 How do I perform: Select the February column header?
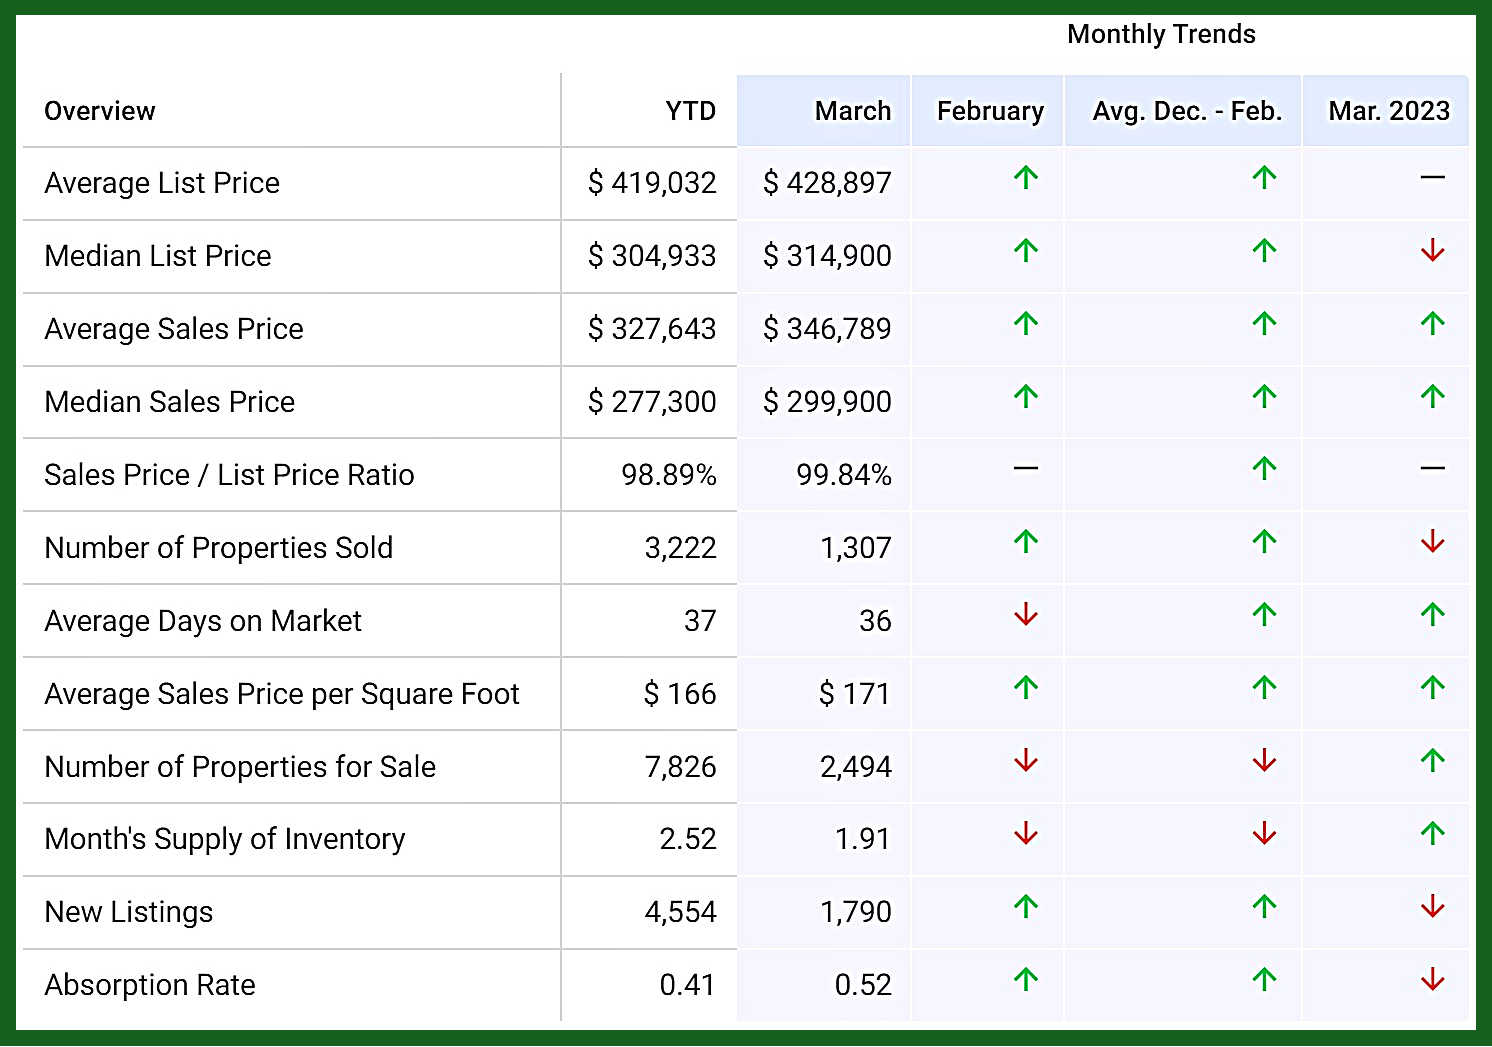[x=989, y=111]
